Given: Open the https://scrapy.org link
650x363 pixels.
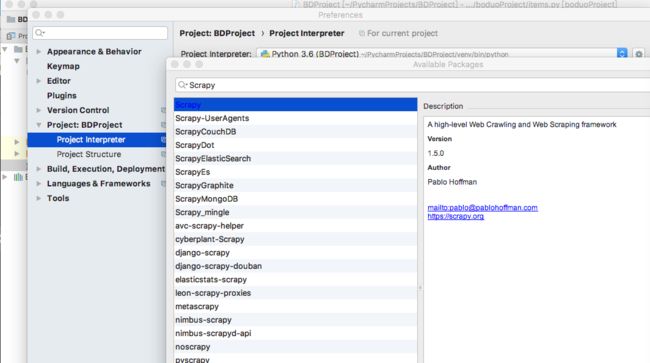Looking at the screenshot, I should point(456,216).
